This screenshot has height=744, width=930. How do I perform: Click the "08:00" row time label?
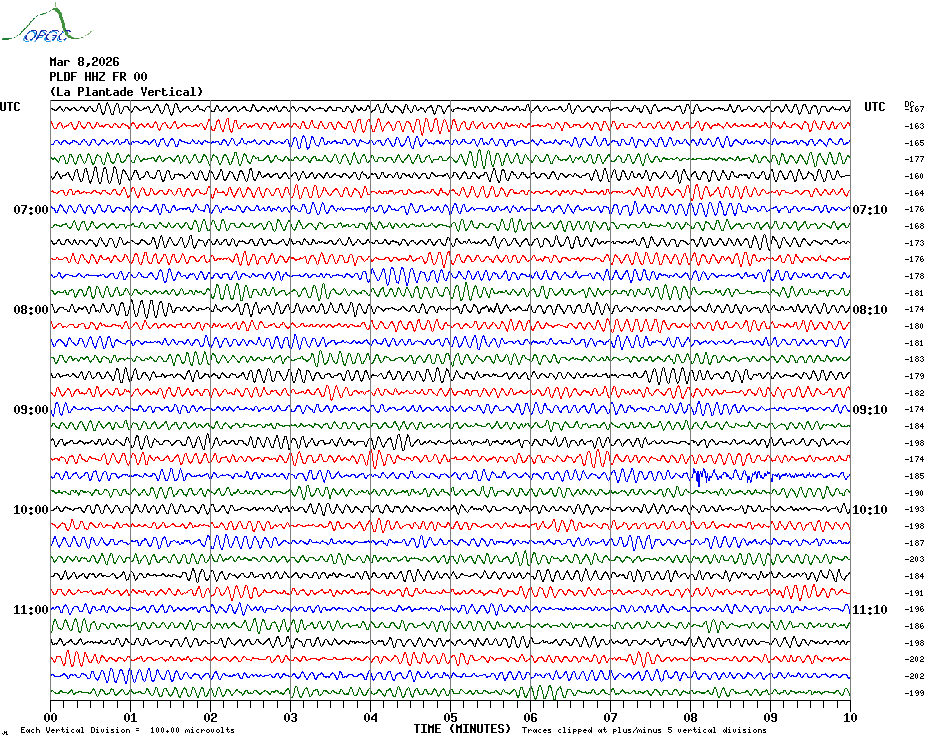click(31, 310)
